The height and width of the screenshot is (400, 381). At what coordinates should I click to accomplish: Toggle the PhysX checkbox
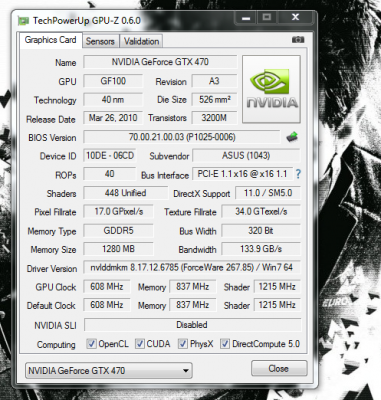(x=183, y=344)
